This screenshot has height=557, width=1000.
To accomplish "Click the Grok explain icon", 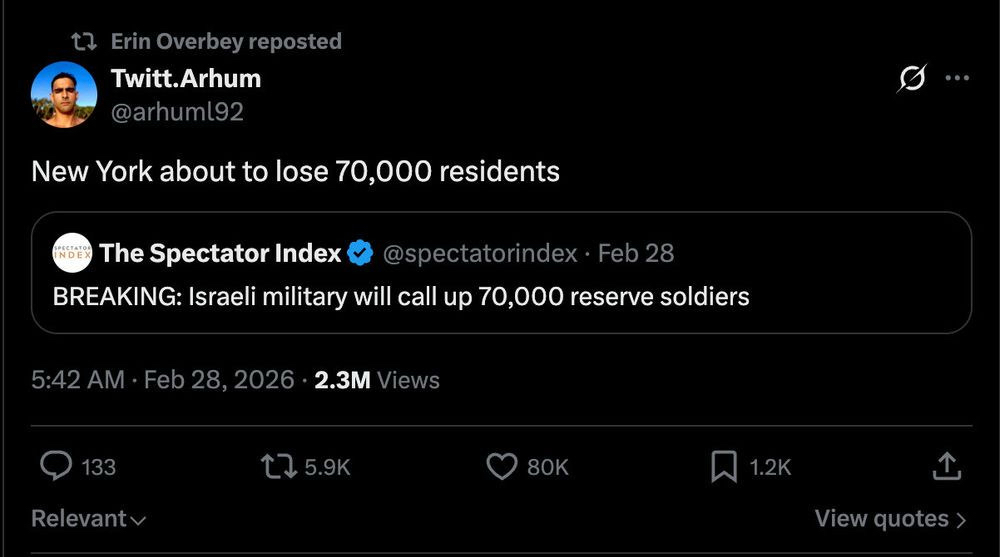I will click(x=912, y=78).
